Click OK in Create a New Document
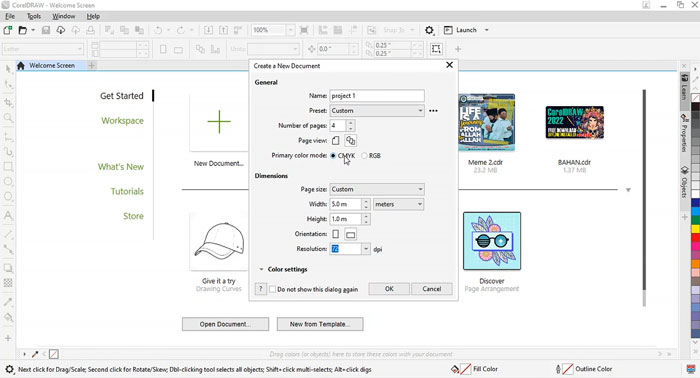The image size is (700, 378). coord(389,289)
